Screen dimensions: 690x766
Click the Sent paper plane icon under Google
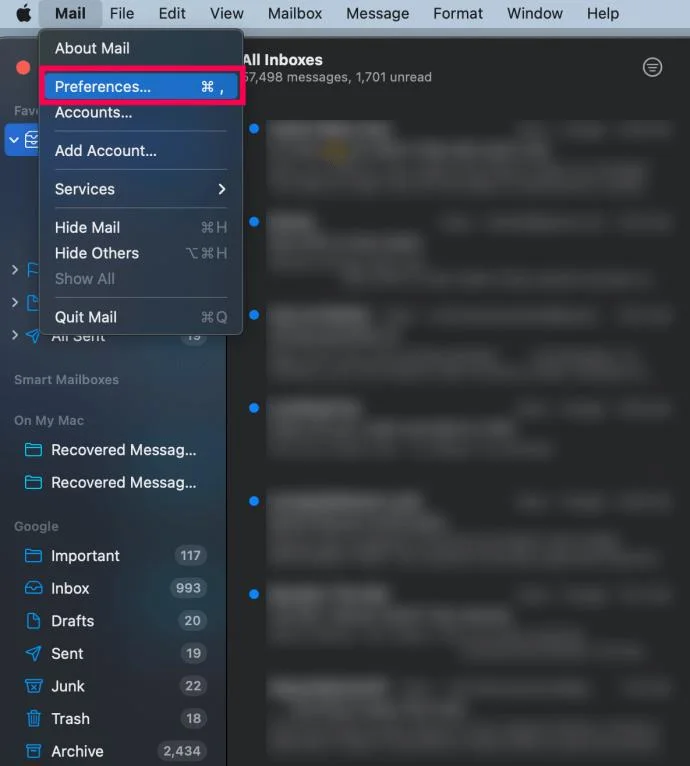pos(33,653)
